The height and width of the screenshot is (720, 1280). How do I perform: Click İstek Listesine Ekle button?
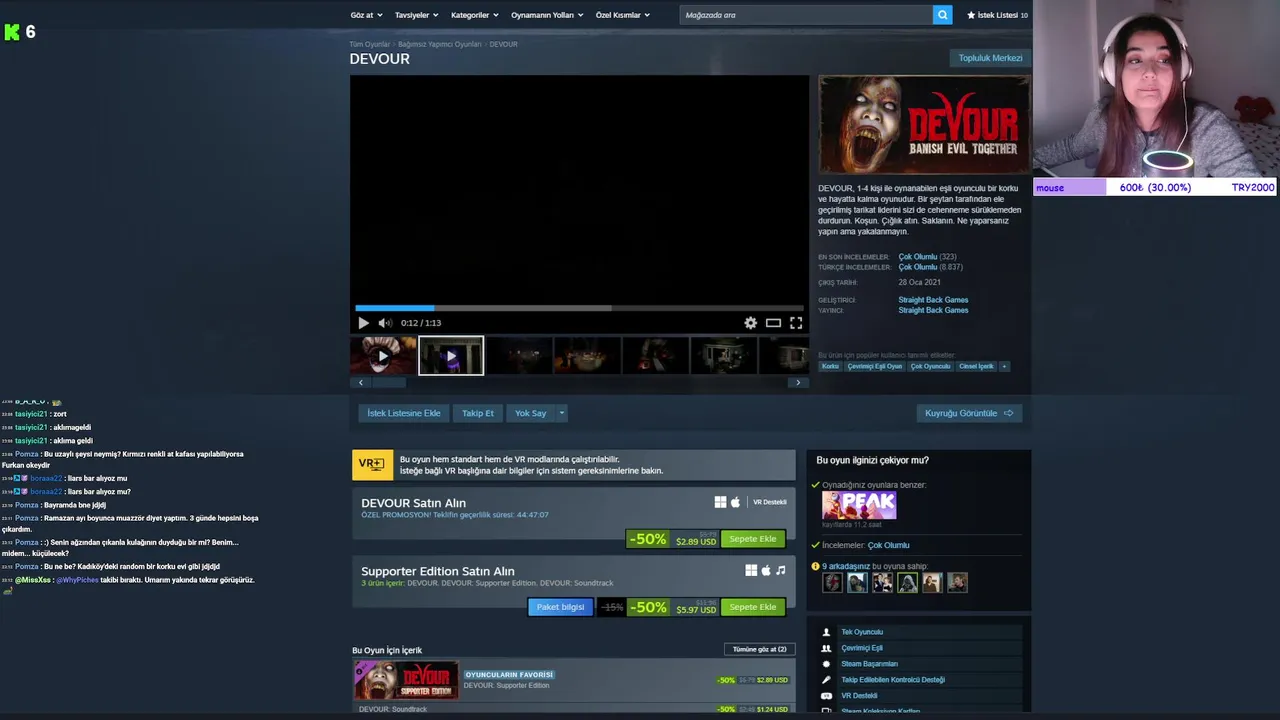(404, 413)
